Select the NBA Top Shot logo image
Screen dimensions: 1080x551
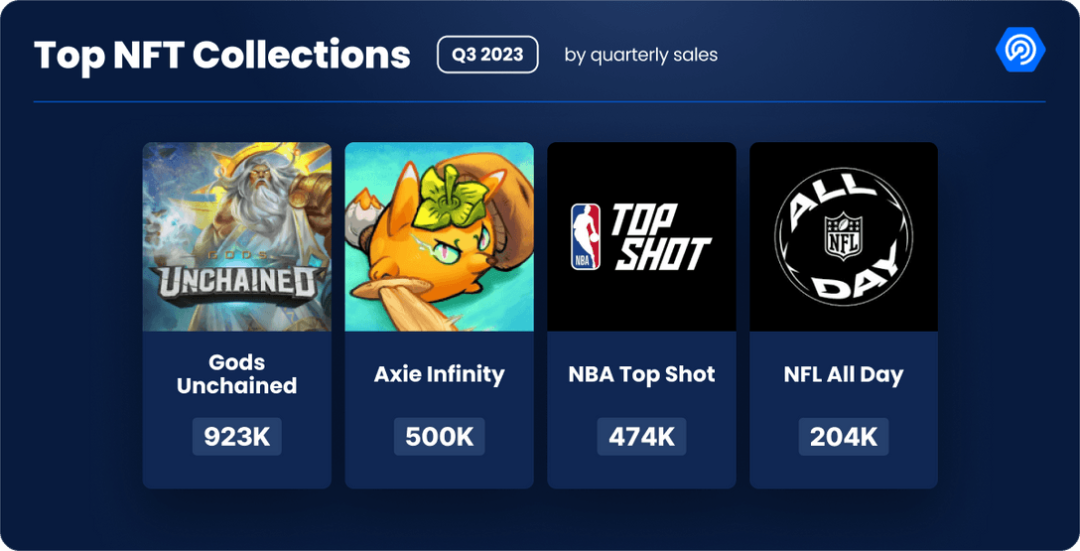(641, 237)
